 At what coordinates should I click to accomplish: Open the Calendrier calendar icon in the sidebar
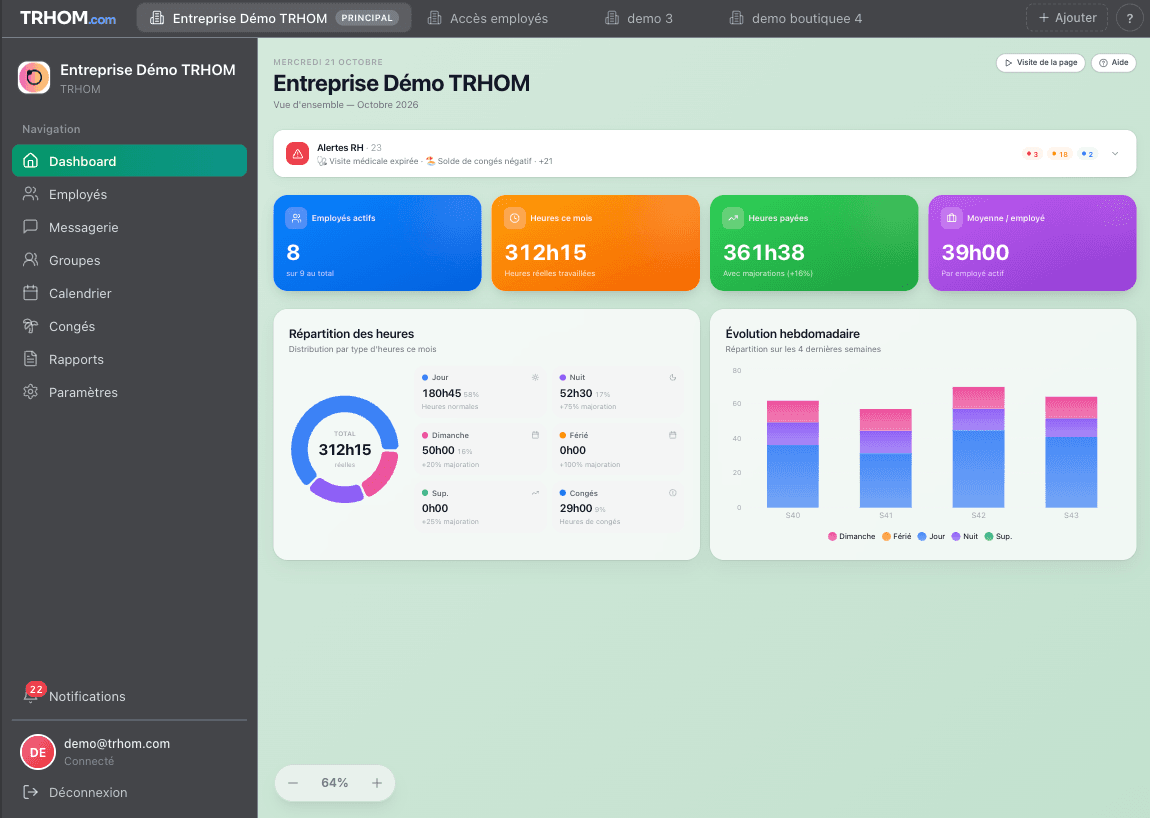30,293
